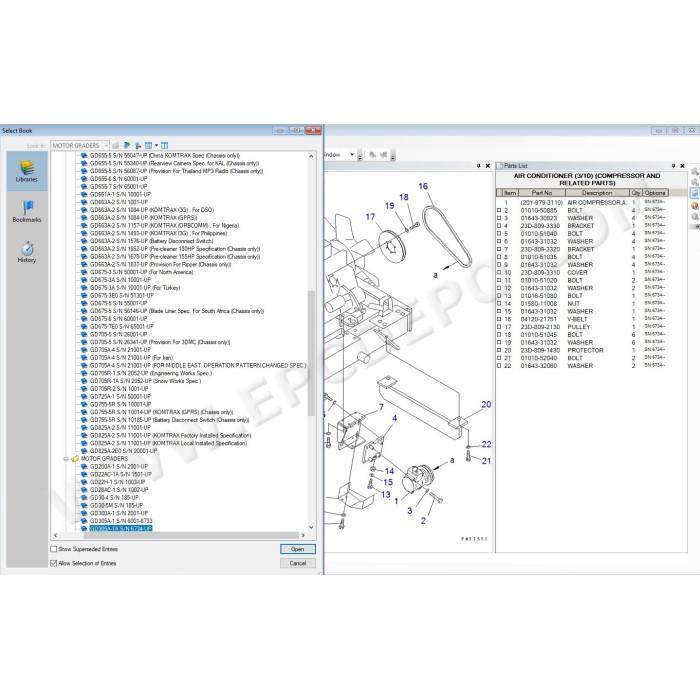The image size is (700, 700).
Task: Click book icon beside GD725A-1 S/N 50001-UP
Action: click(x=84, y=396)
